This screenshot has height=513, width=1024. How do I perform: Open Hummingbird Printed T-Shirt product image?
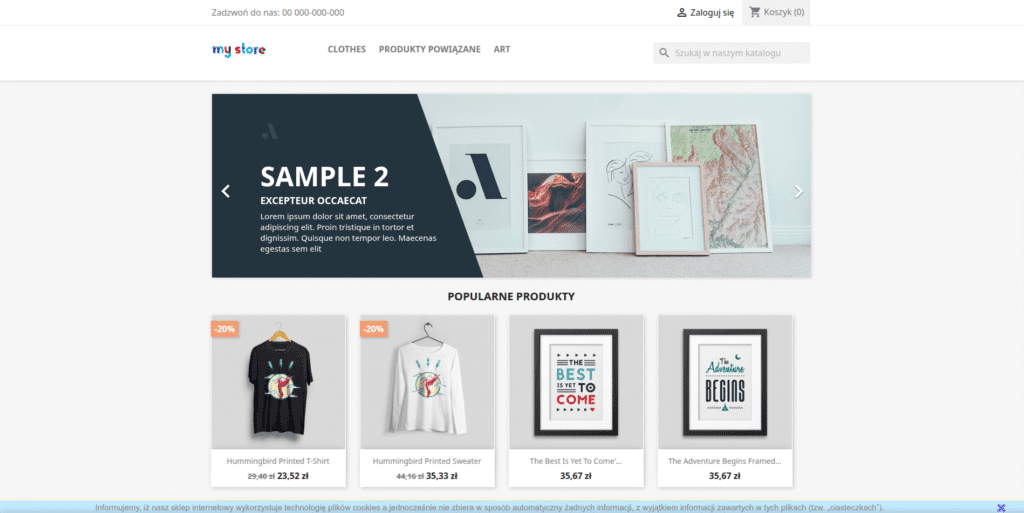click(x=279, y=382)
